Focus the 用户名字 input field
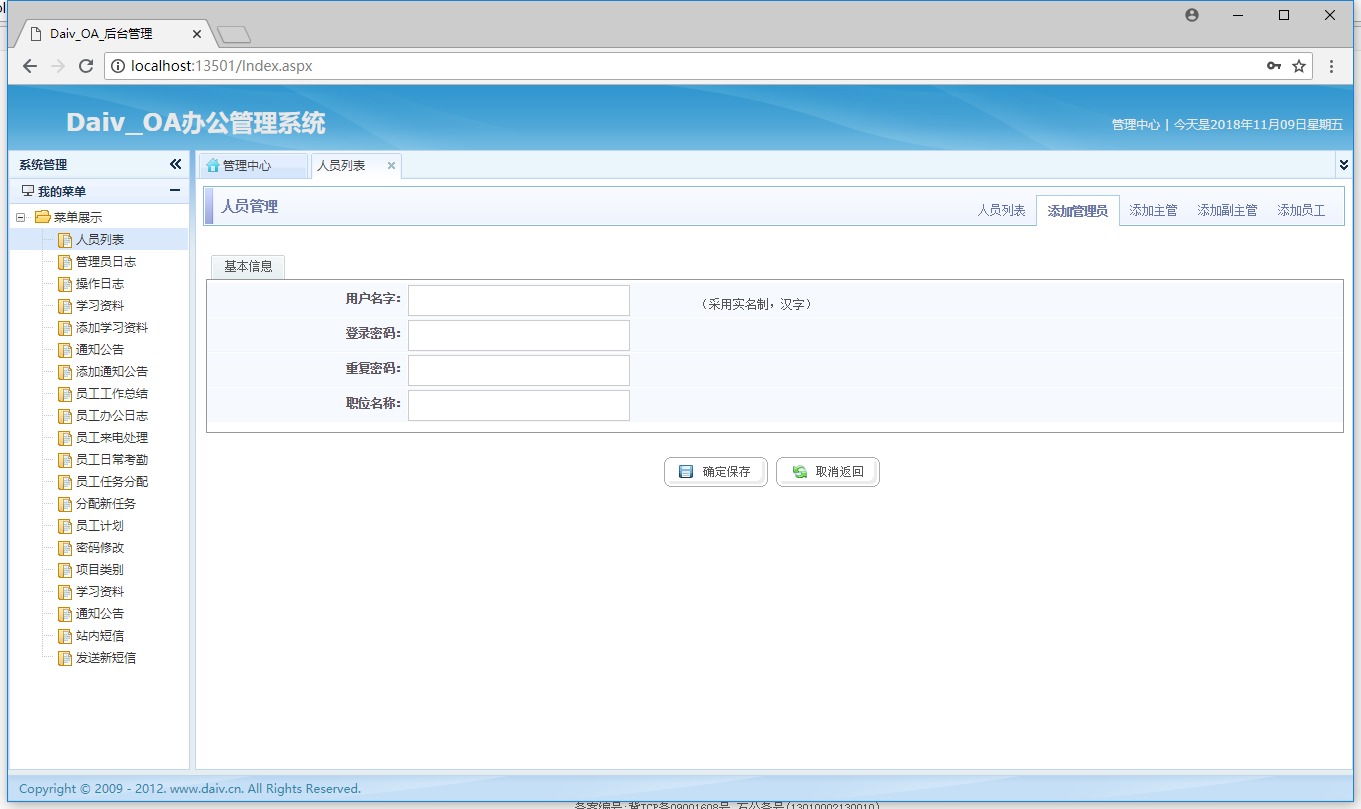Screen dimensions: 1361x809 [519, 301]
